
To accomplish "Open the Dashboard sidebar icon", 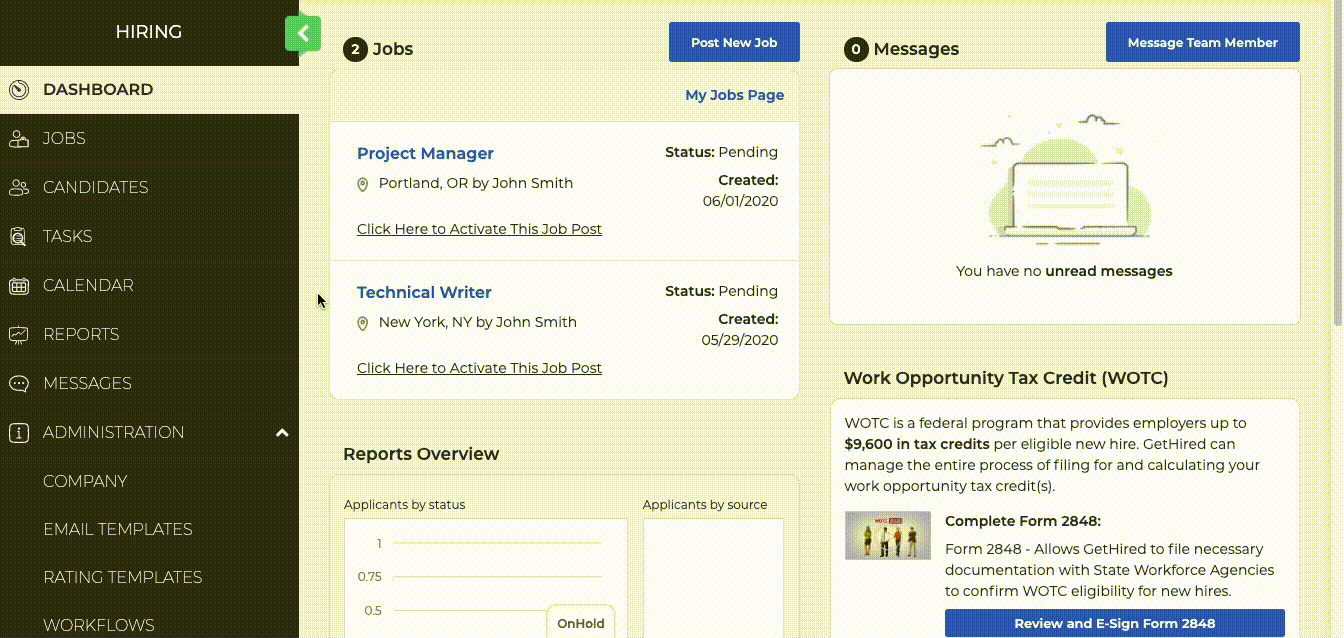I will (x=18, y=89).
